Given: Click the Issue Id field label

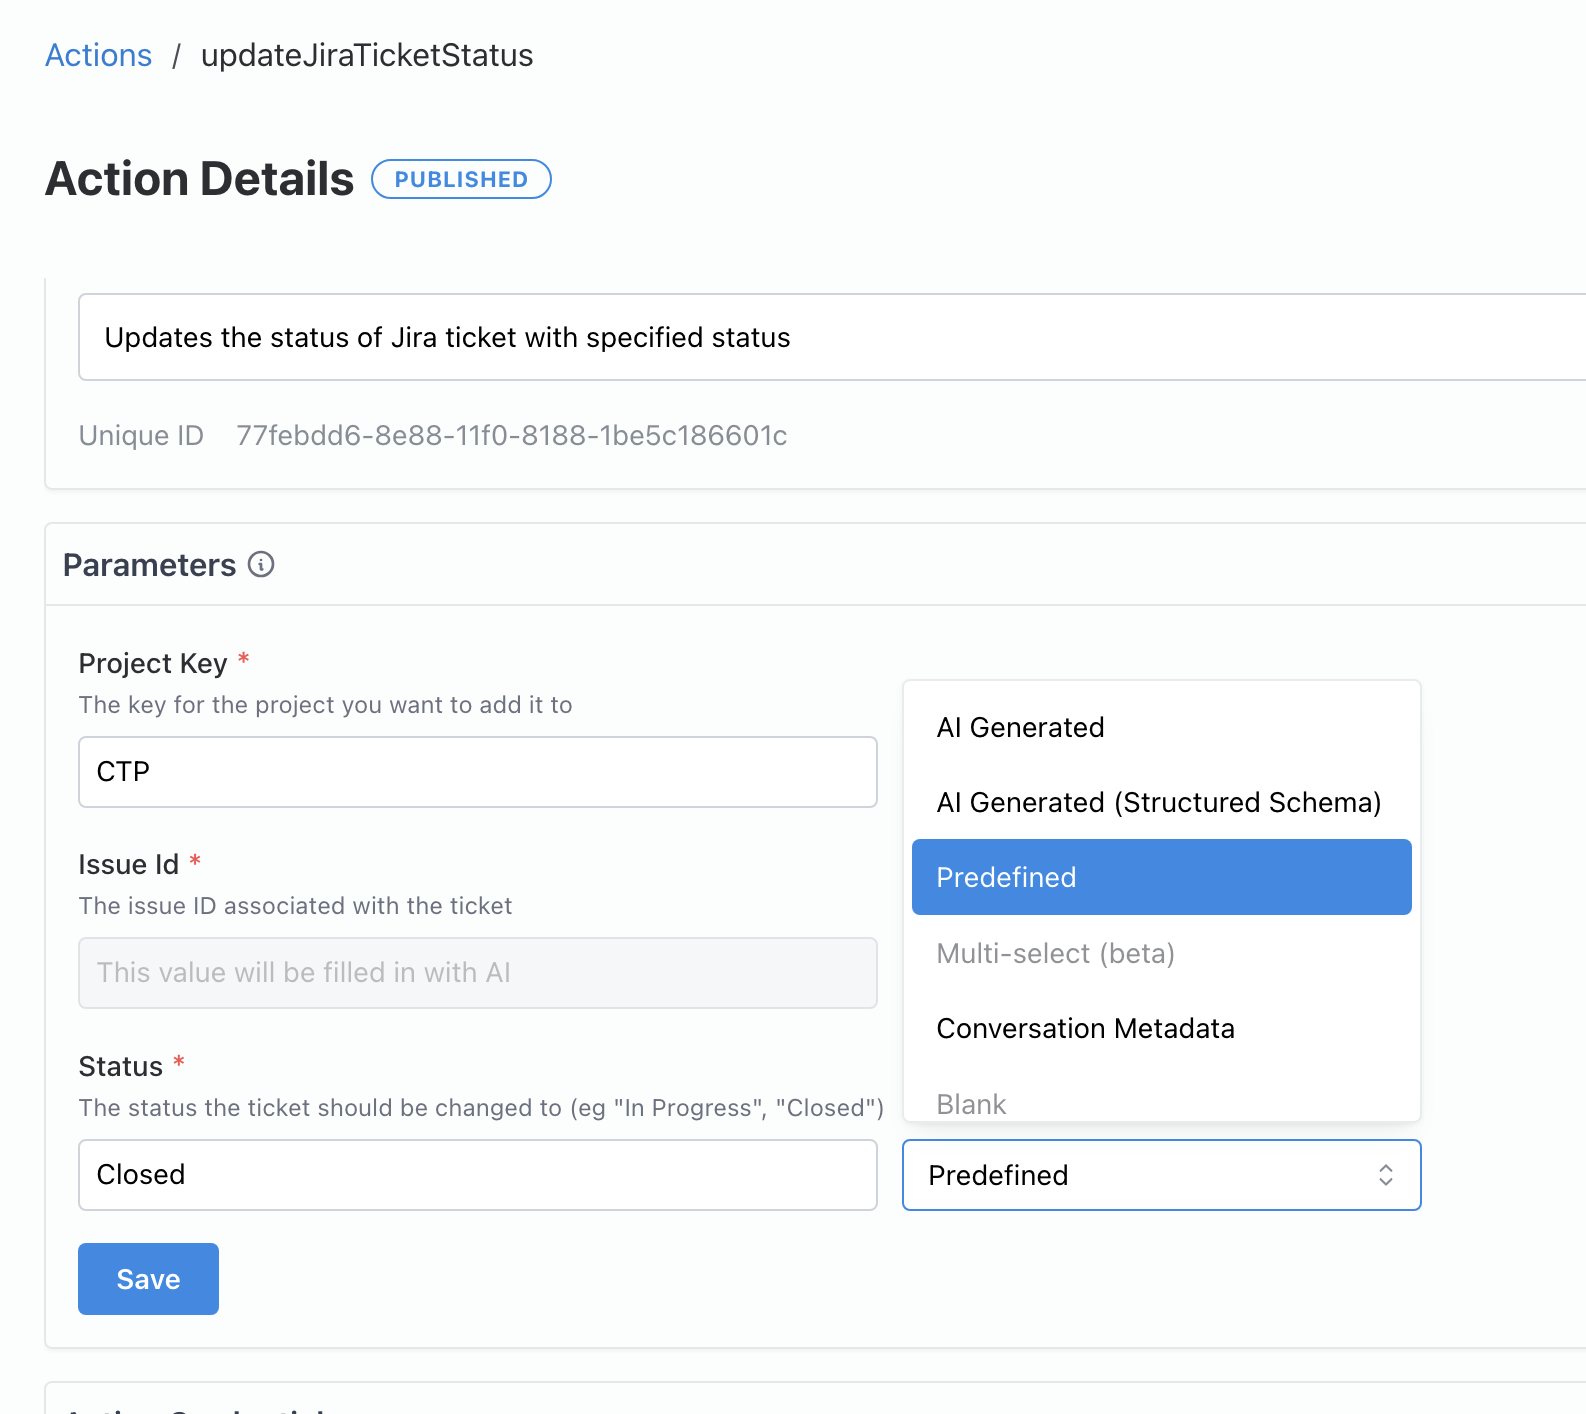Looking at the screenshot, I should 128,864.
